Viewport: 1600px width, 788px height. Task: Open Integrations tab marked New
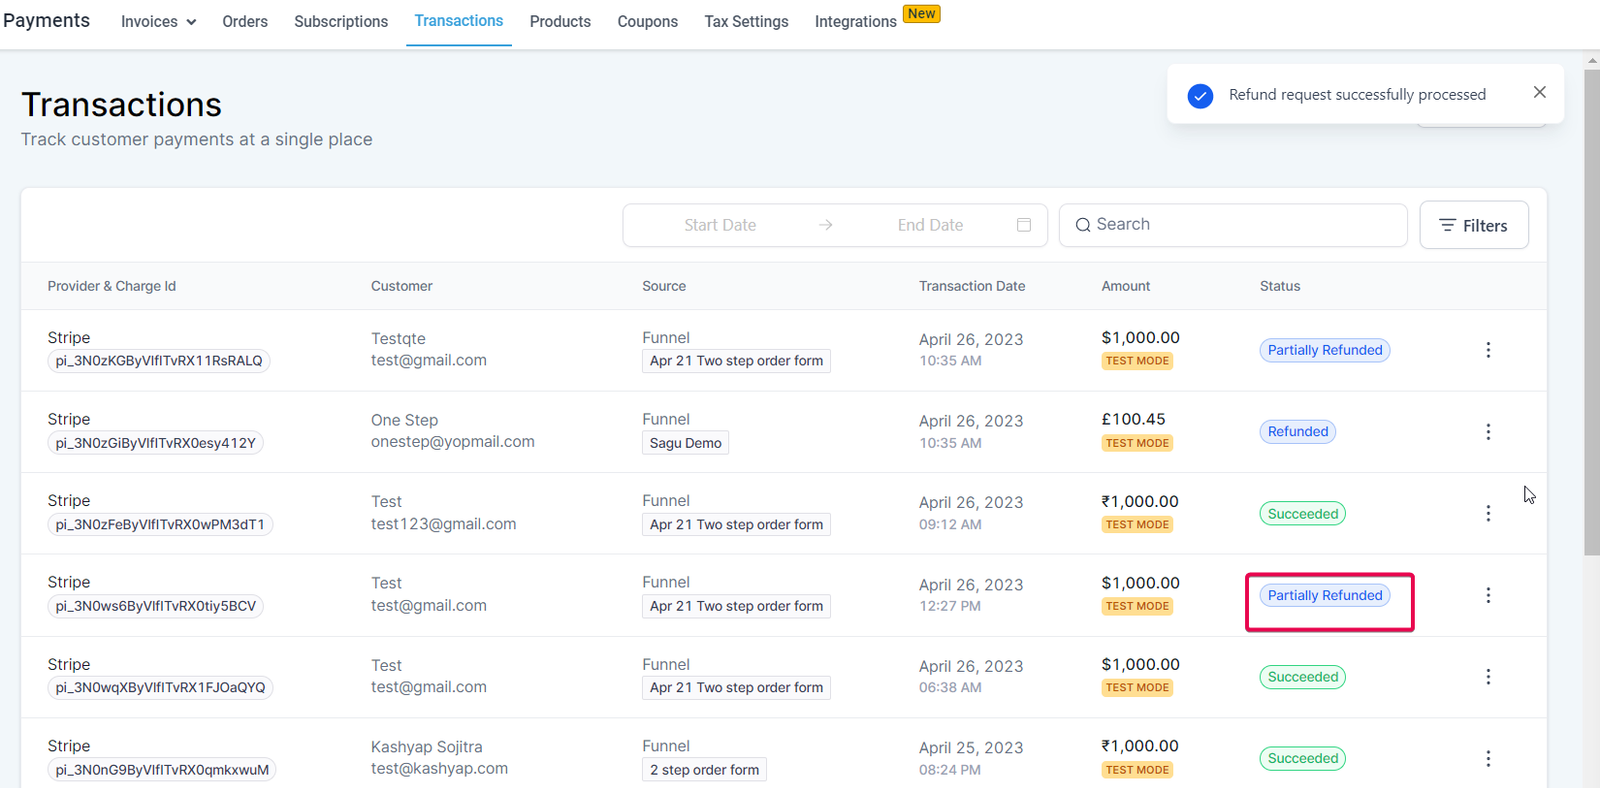coord(856,22)
